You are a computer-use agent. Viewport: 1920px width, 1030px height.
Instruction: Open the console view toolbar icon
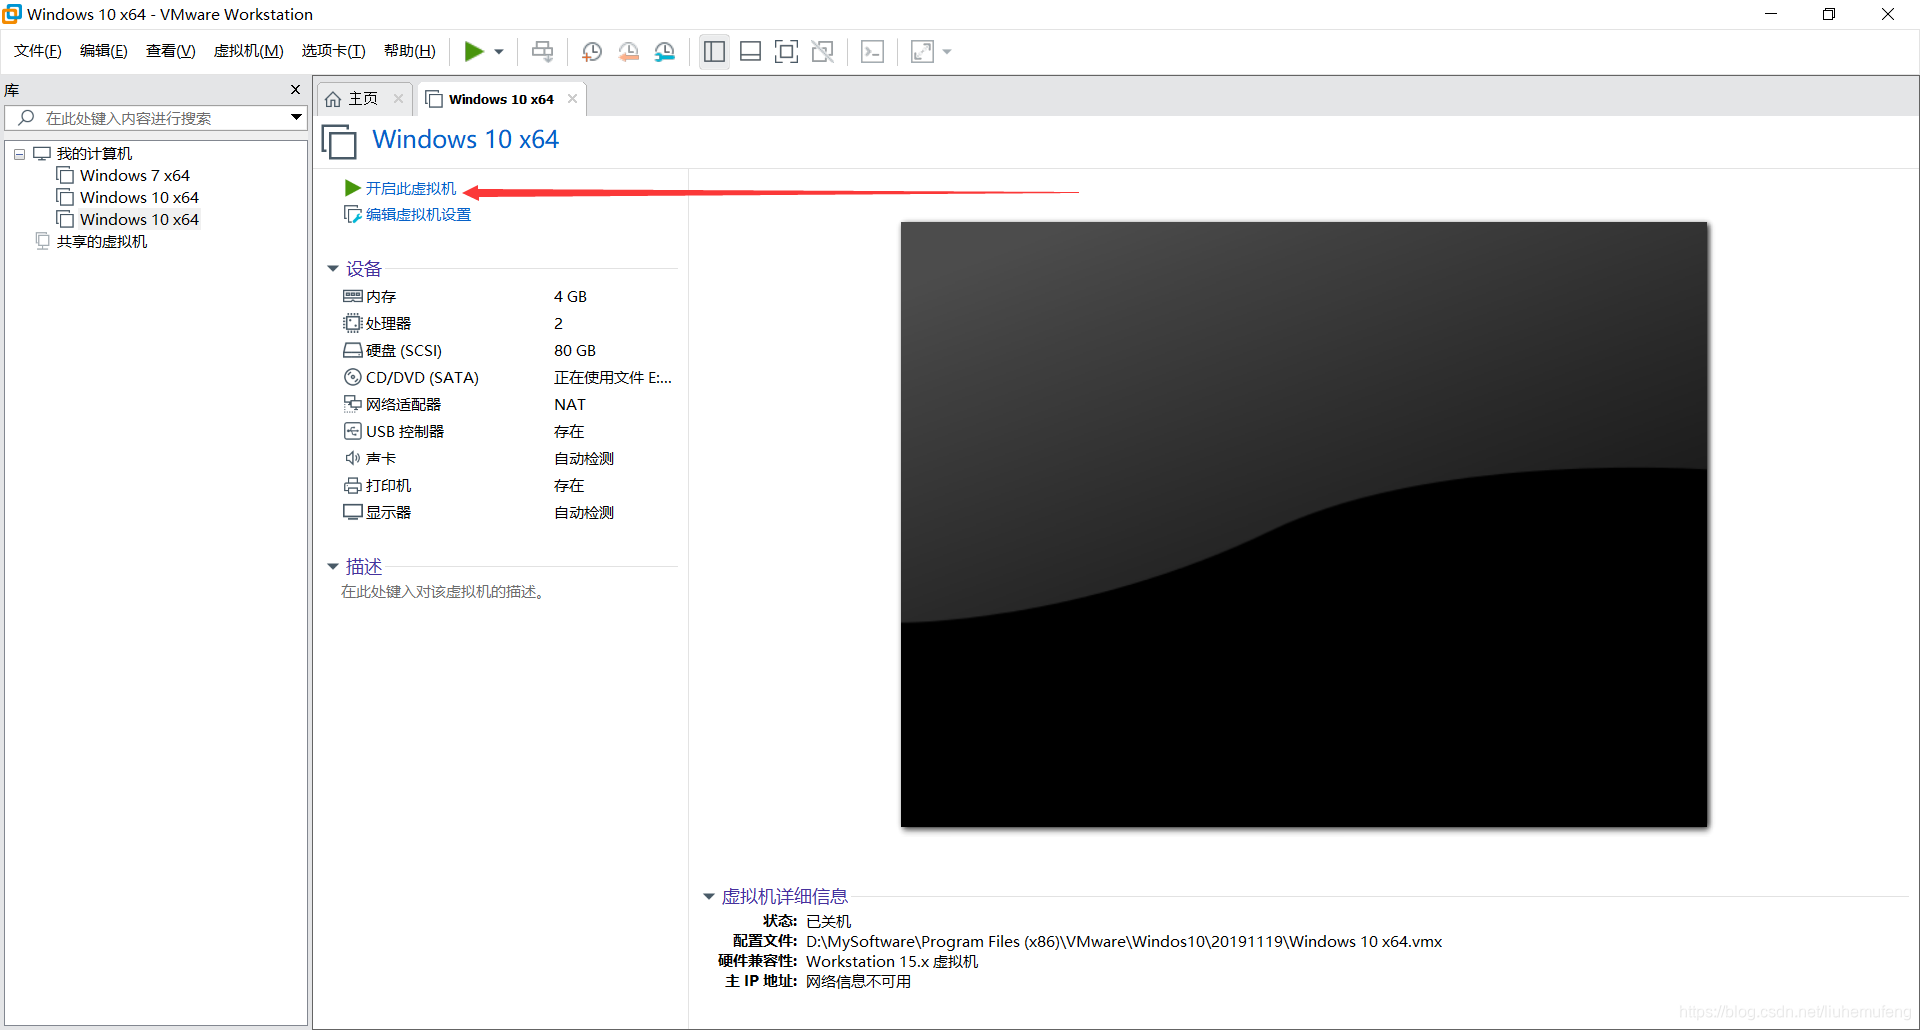click(872, 51)
